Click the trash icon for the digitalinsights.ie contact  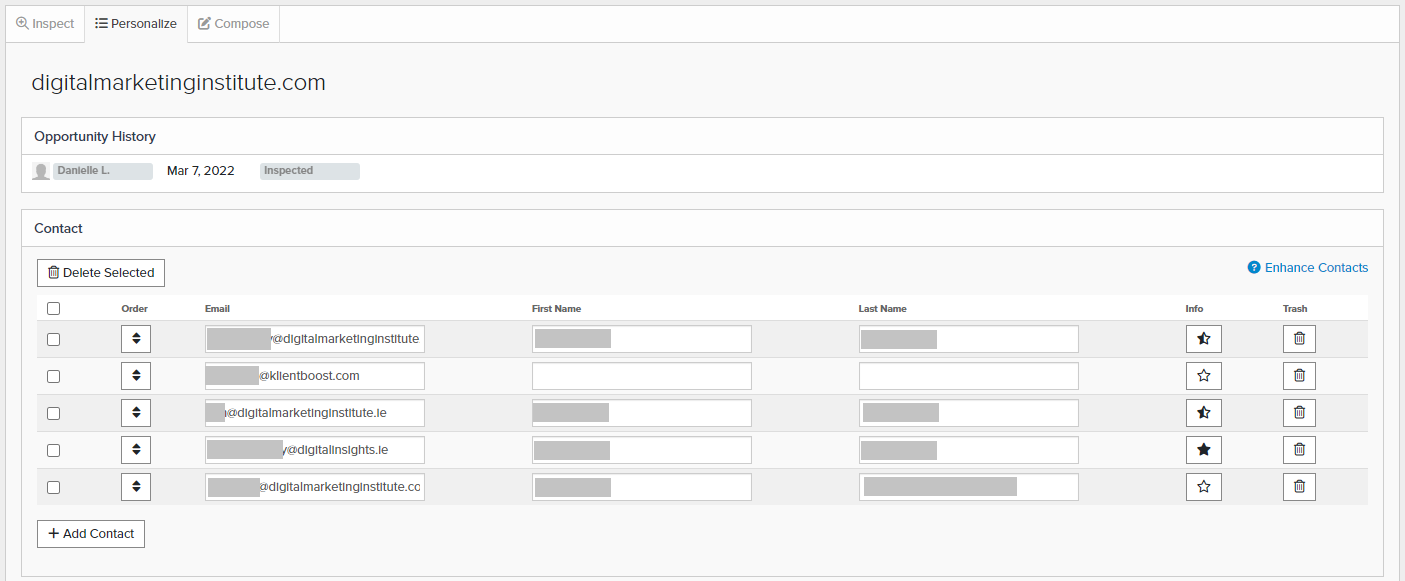[x=1299, y=449]
